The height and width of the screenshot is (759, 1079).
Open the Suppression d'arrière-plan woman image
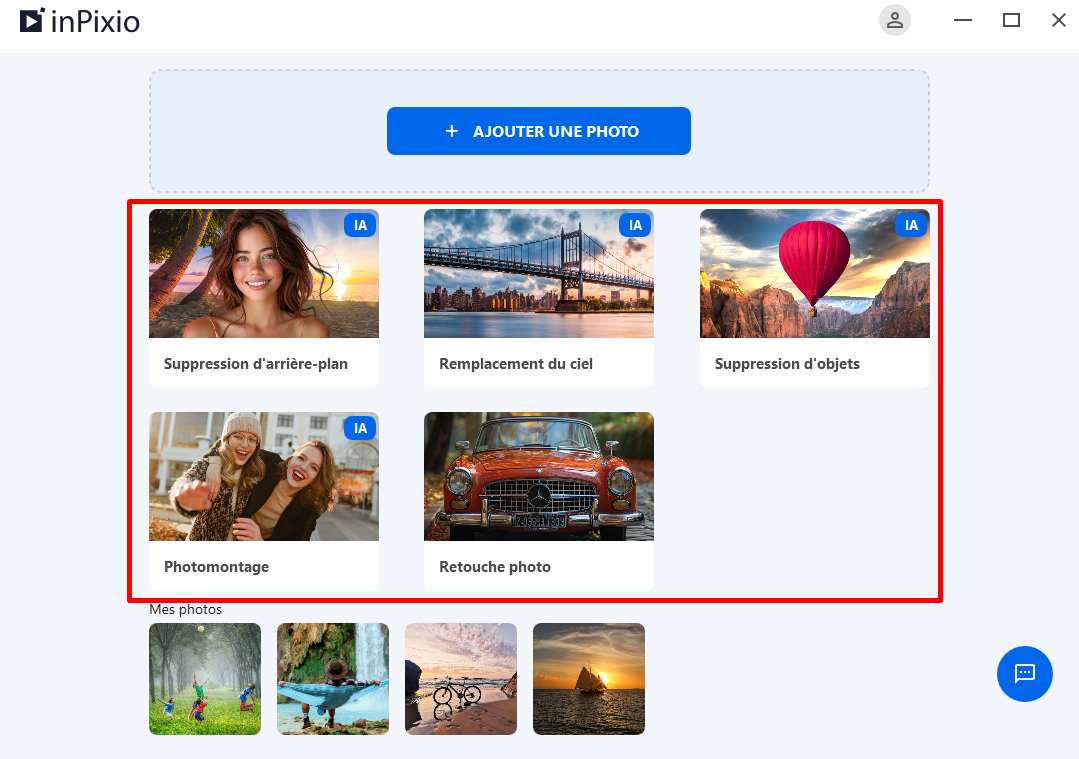coord(264,273)
